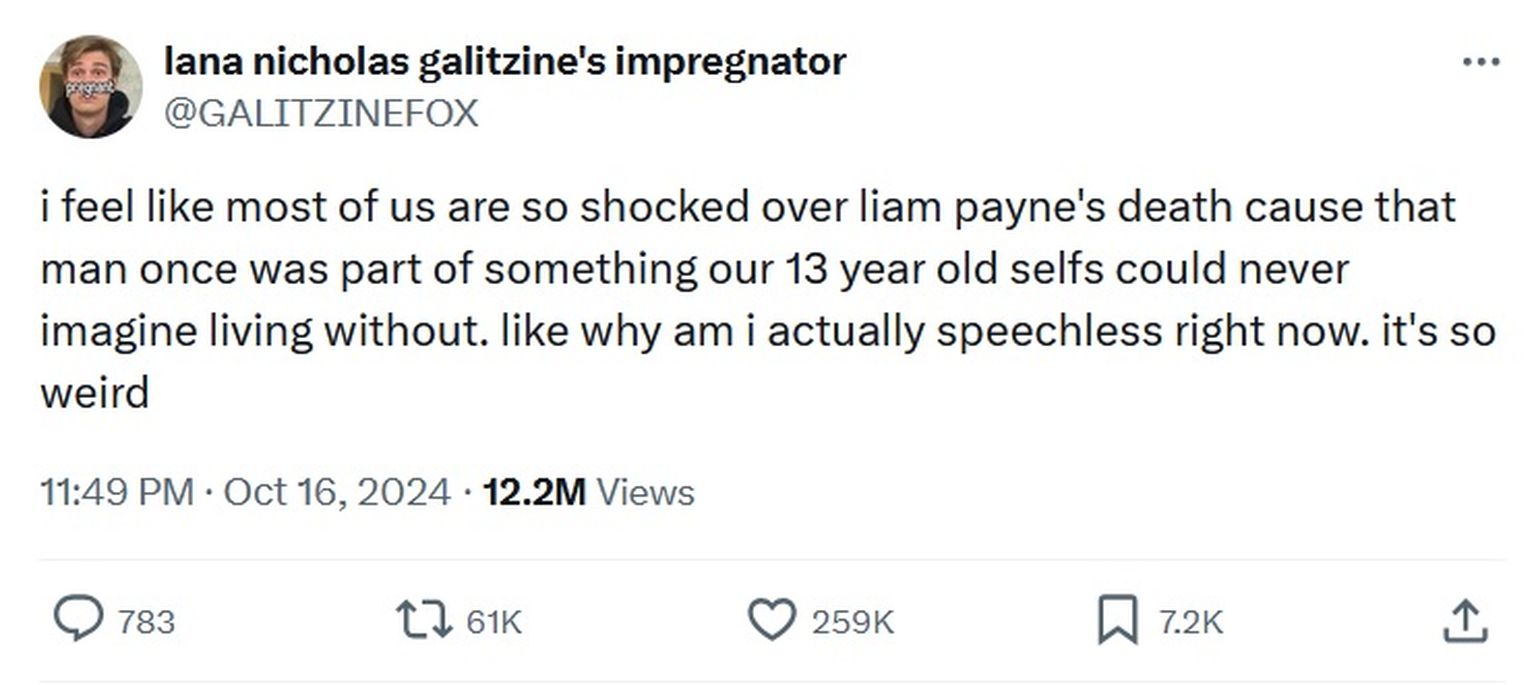Like the tweet with the heart icon
Image resolution: width=1536 pixels, height=685 pixels.
coord(772,621)
